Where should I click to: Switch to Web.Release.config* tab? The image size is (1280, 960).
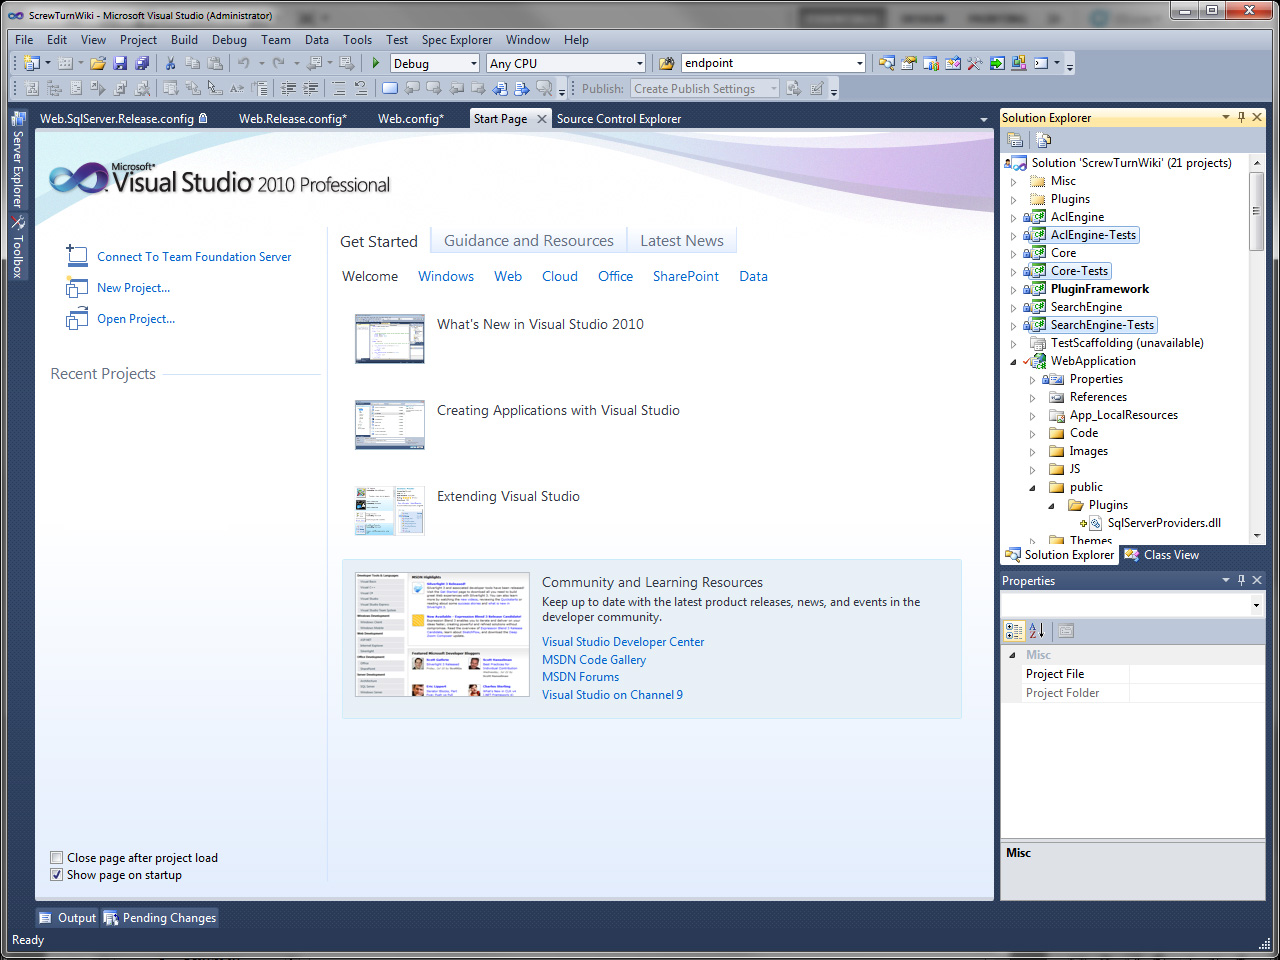[293, 118]
